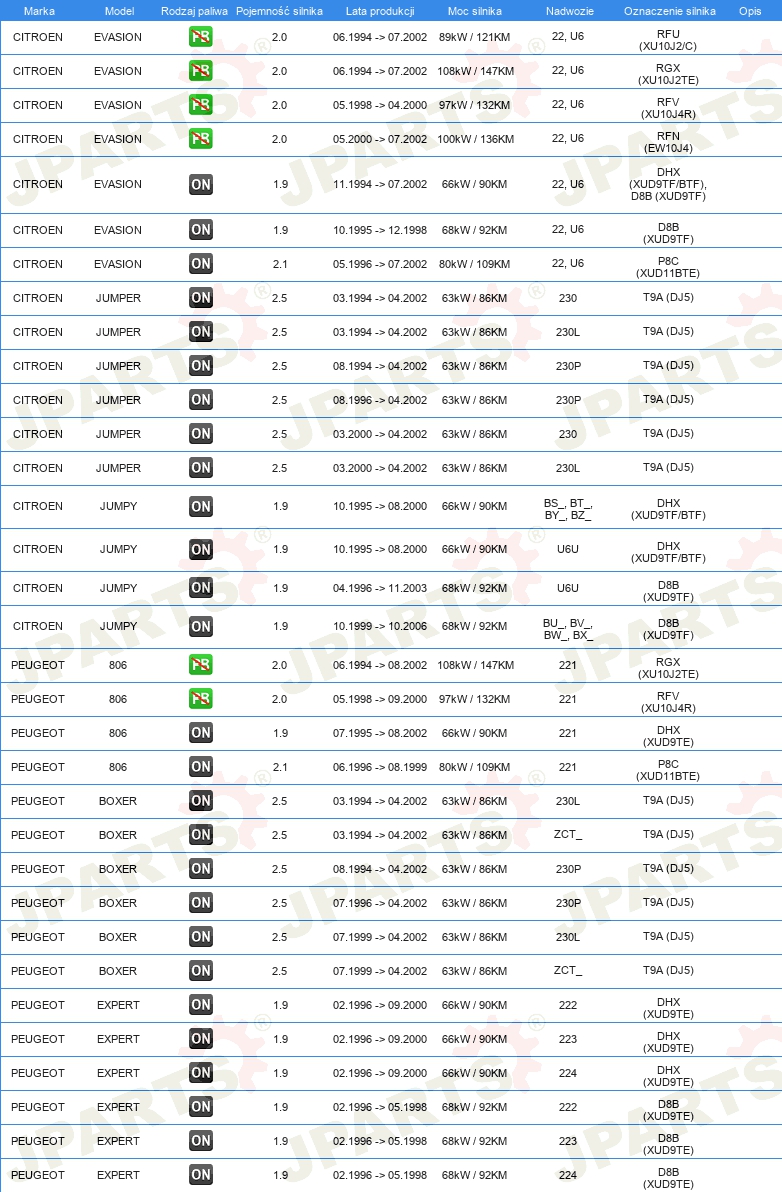Select the 100kW / 136KM power cell

pos(476,139)
